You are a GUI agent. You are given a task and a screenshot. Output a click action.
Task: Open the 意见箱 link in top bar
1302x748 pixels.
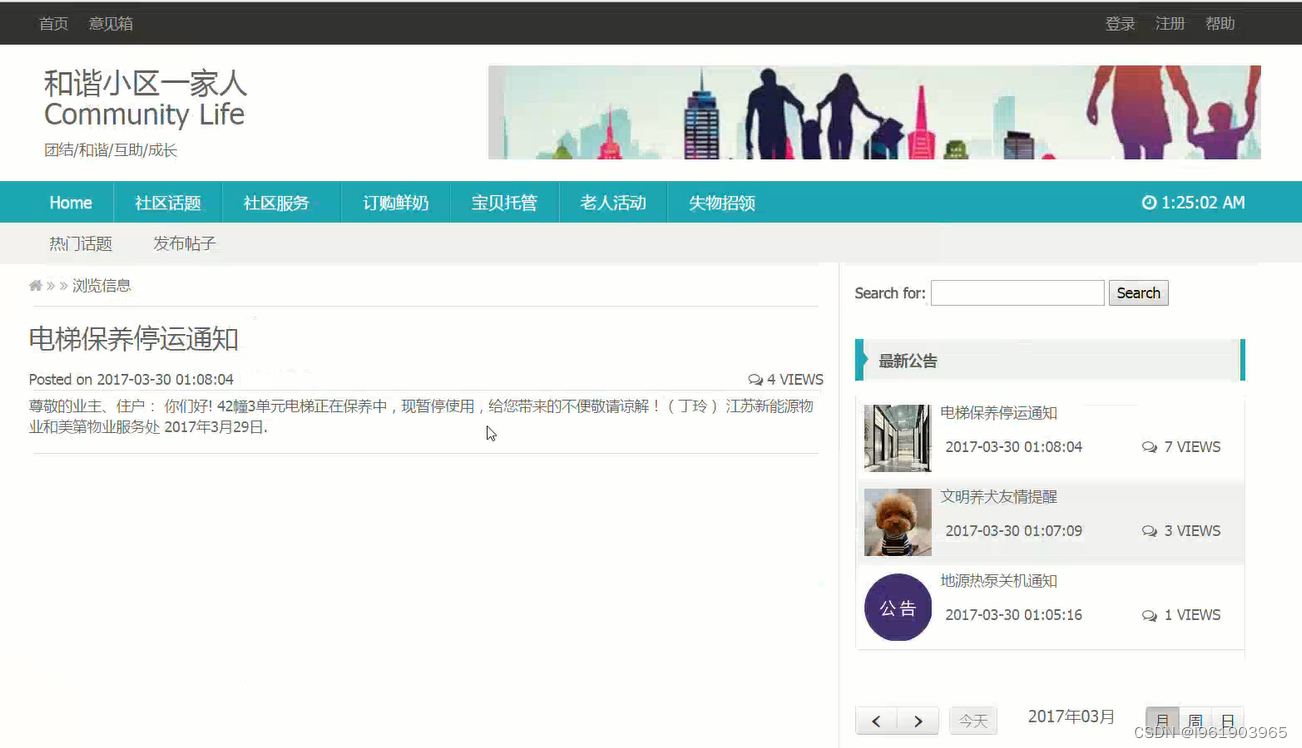[111, 24]
